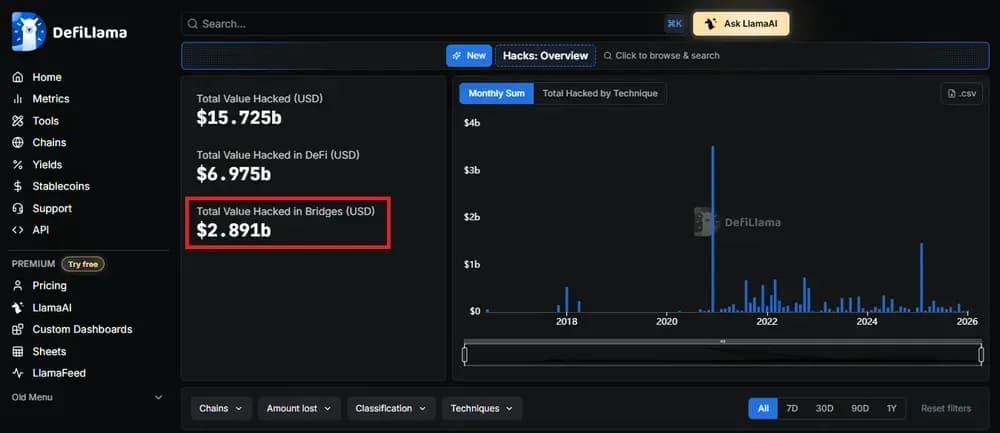Image resolution: width=1000 pixels, height=433 pixels.
Task: Open the LlamaFeed menu item
Action: point(58,373)
